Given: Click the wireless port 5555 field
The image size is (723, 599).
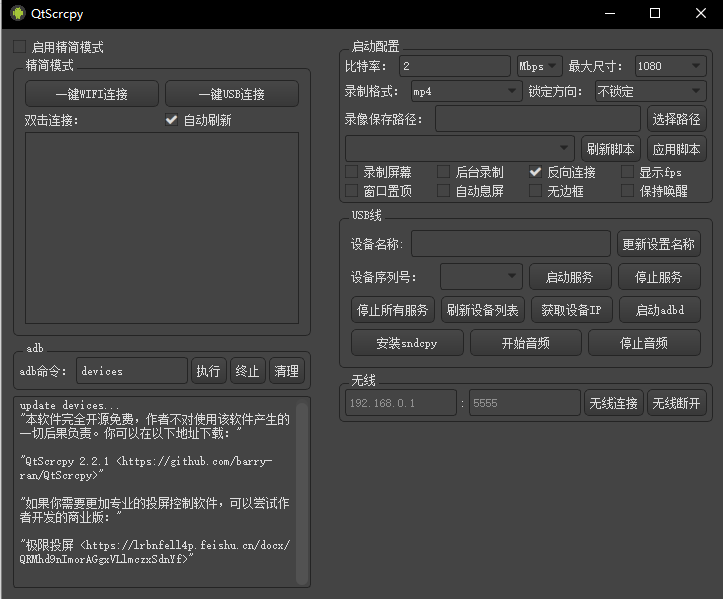Looking at the screenshot, I should tap(524, 403).
